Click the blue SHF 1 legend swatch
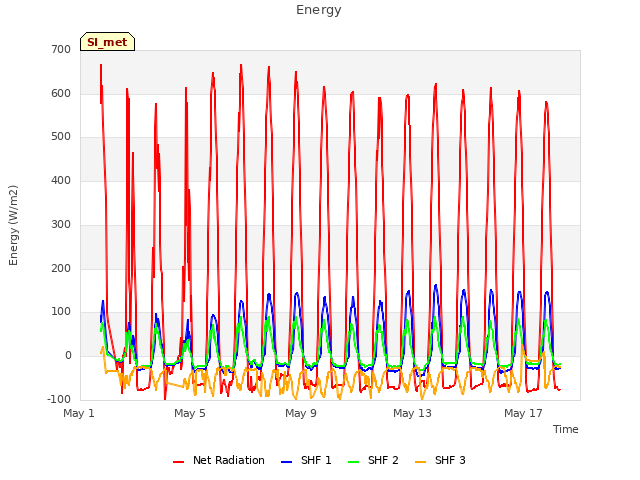 (287, 462)
